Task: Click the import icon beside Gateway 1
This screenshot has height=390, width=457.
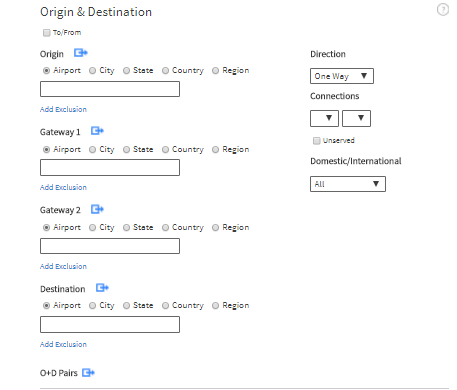Action: click(x=97, y=131)
